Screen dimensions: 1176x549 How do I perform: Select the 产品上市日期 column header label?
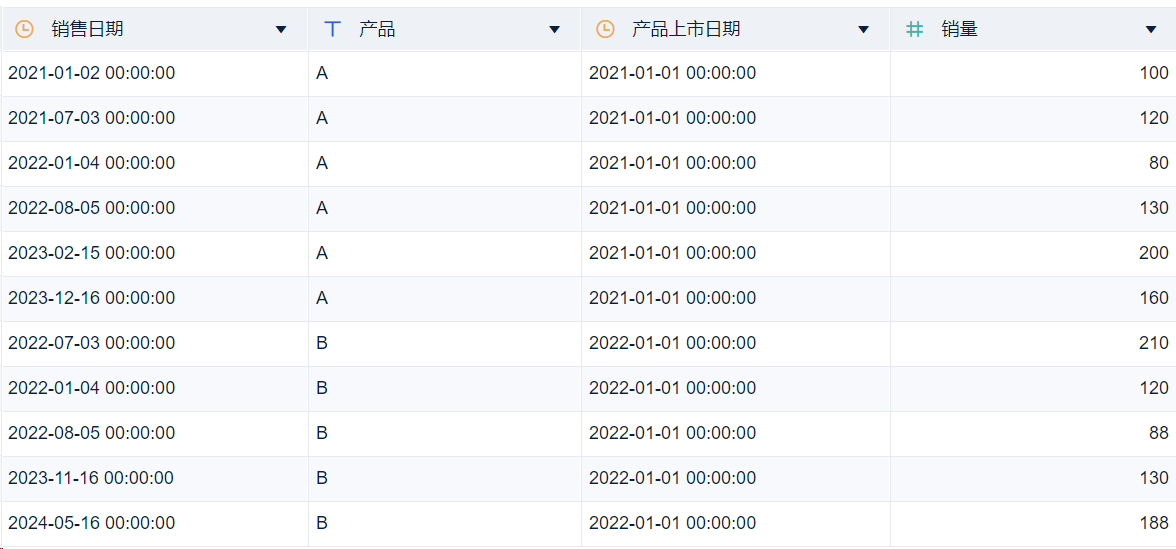[686, 30]
